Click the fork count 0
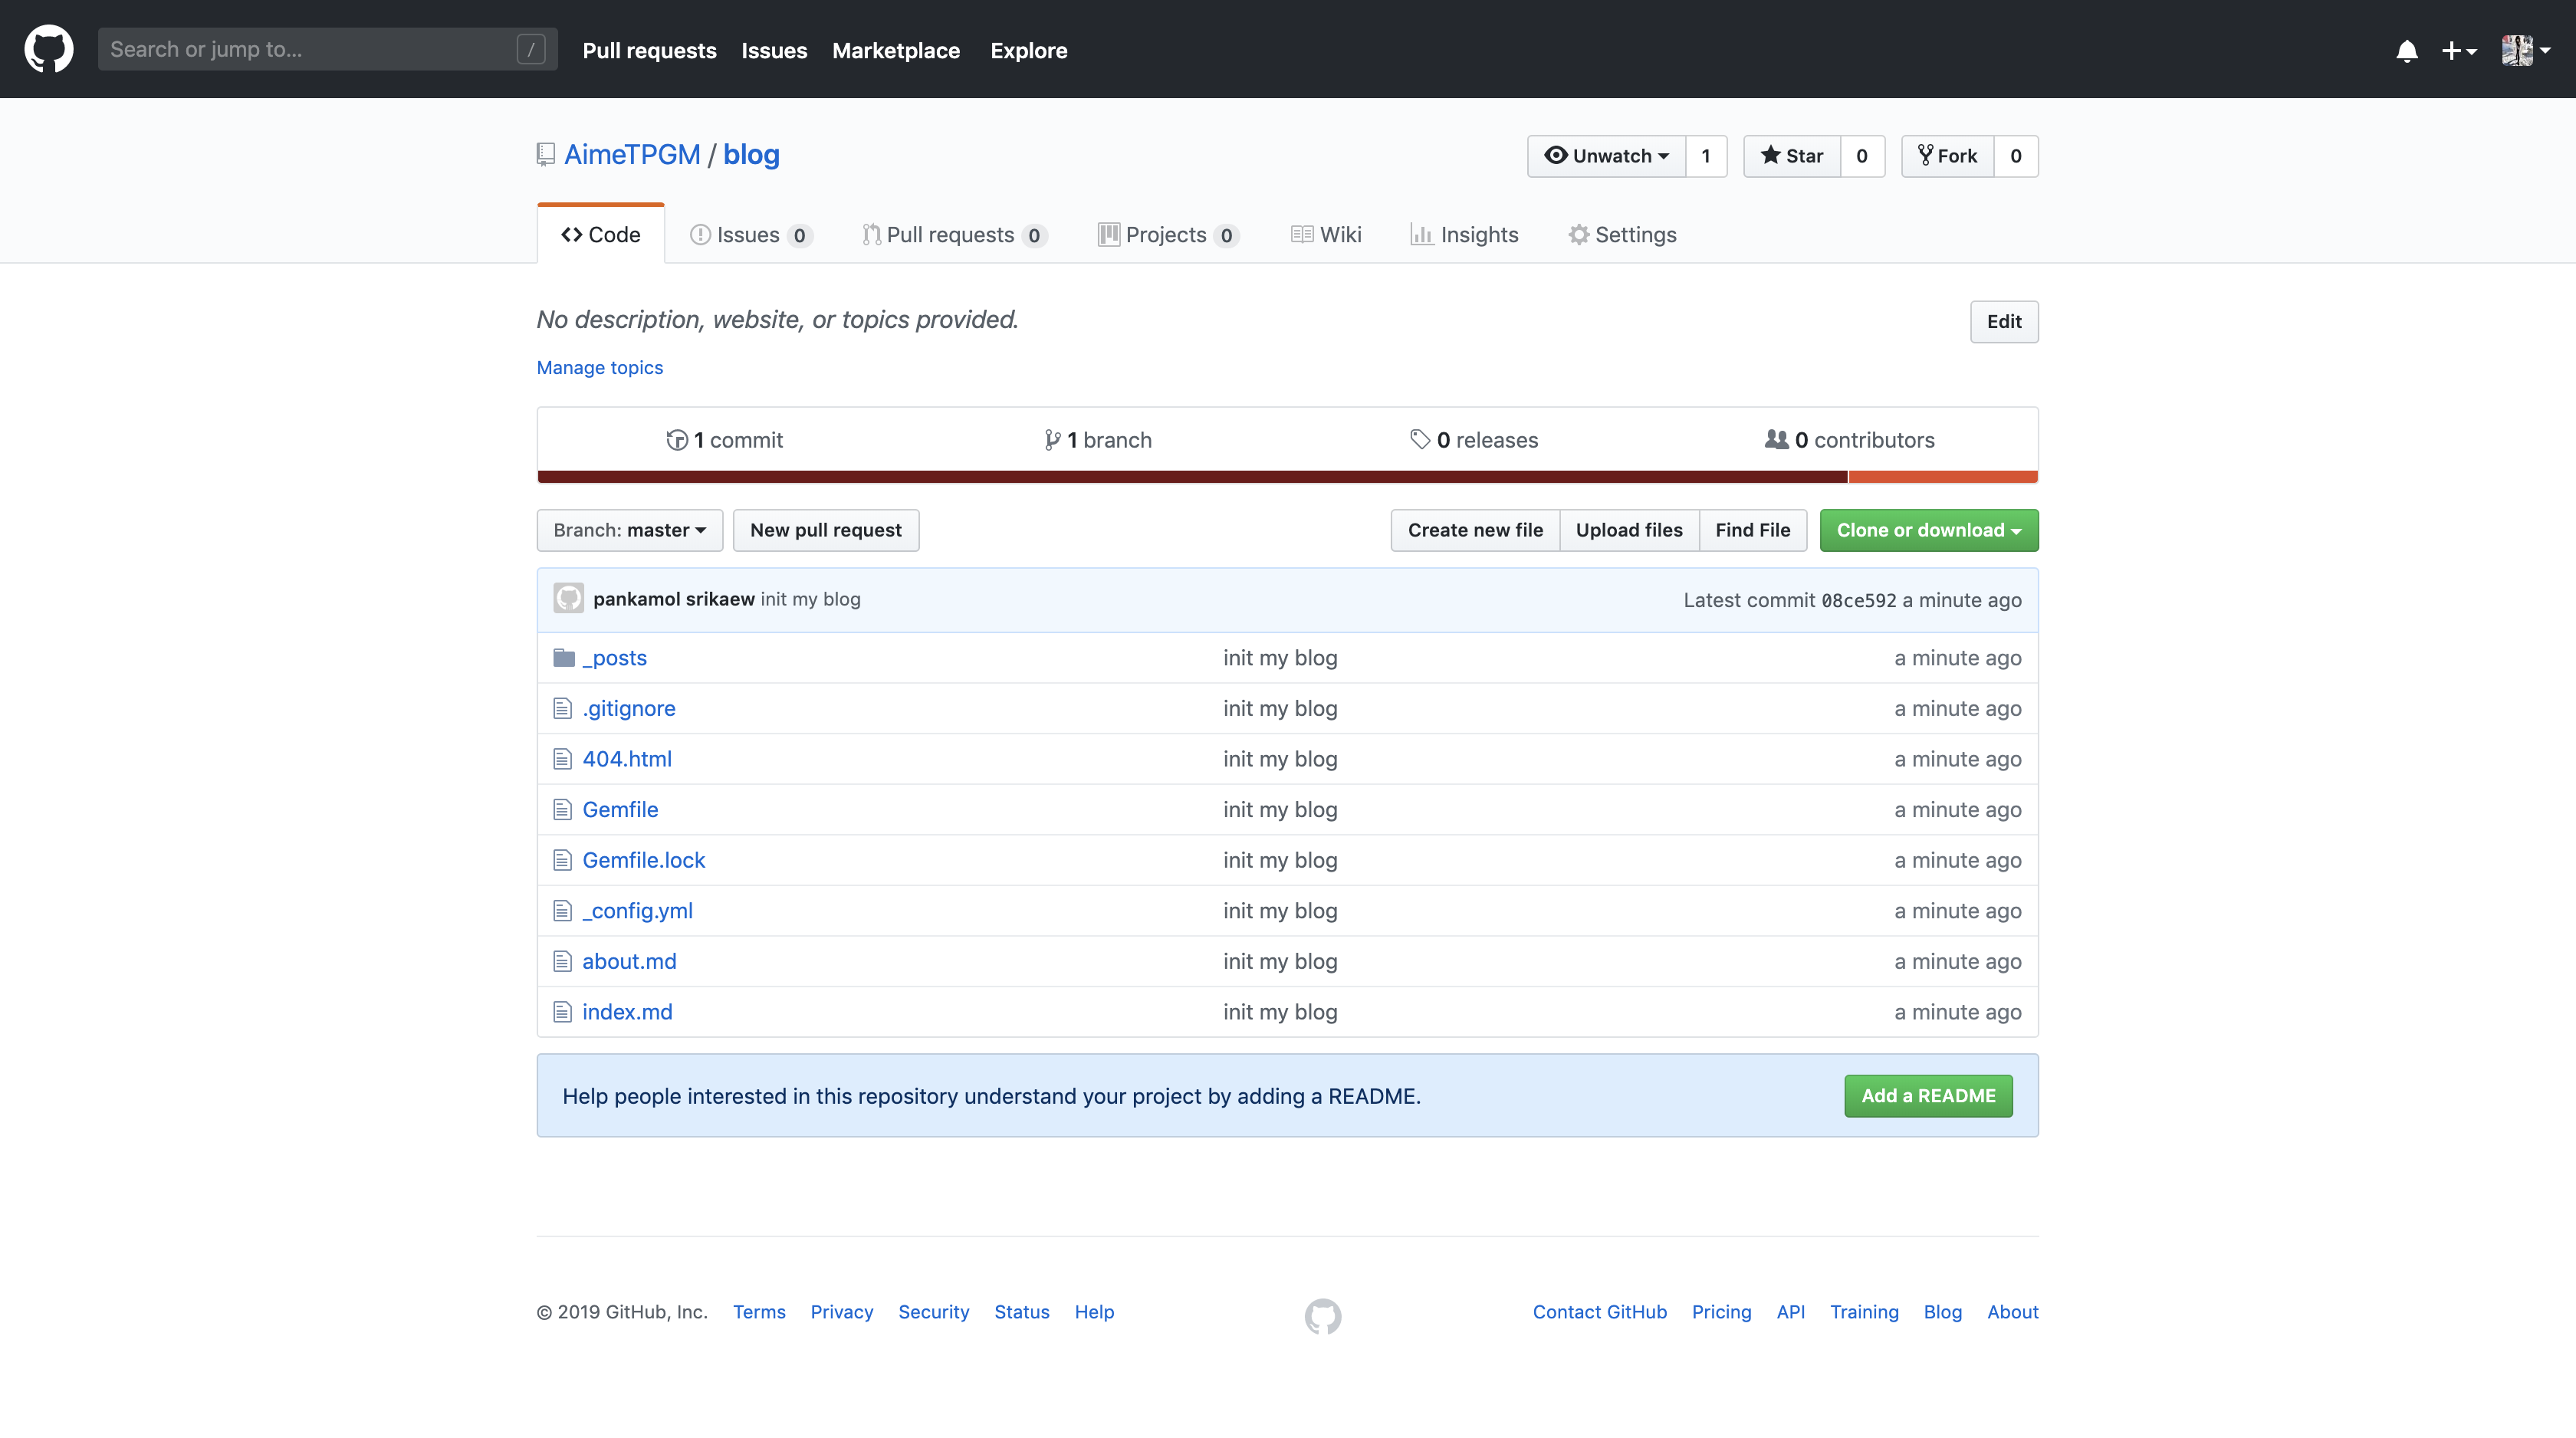 point(2016,156)
